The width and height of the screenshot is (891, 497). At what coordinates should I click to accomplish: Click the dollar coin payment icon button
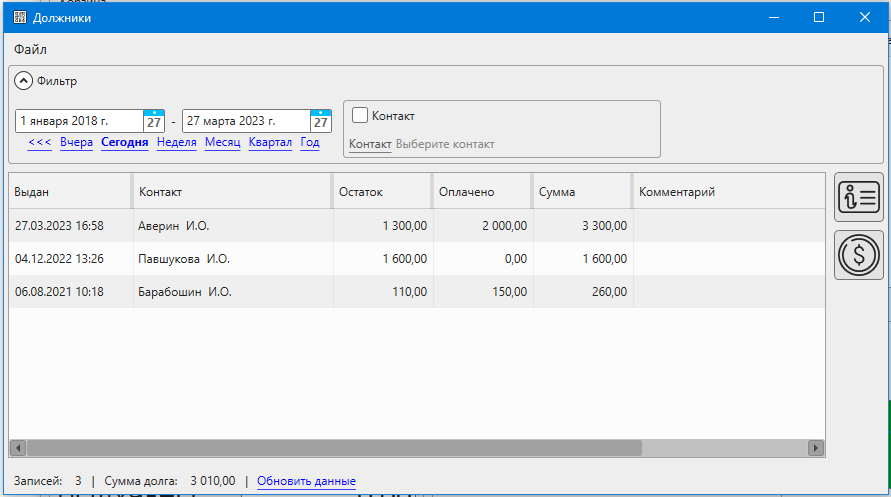click(859, 255)
